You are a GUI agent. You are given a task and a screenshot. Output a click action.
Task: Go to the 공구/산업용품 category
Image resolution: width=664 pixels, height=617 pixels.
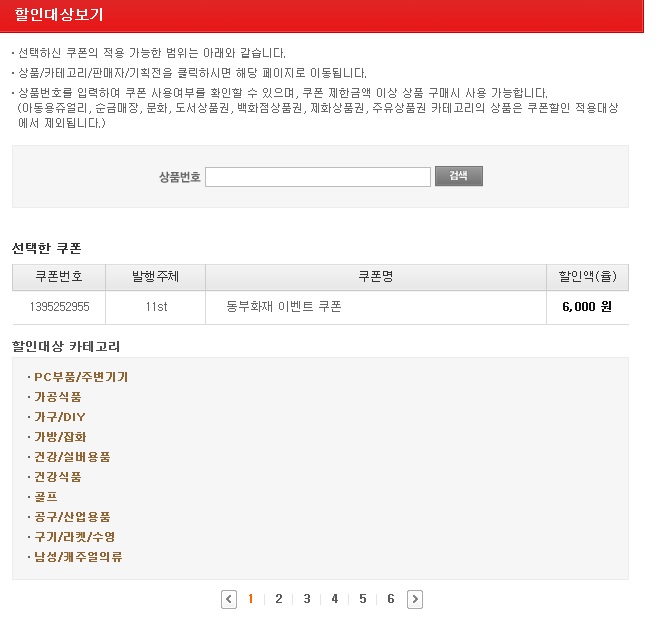point(72,517)
